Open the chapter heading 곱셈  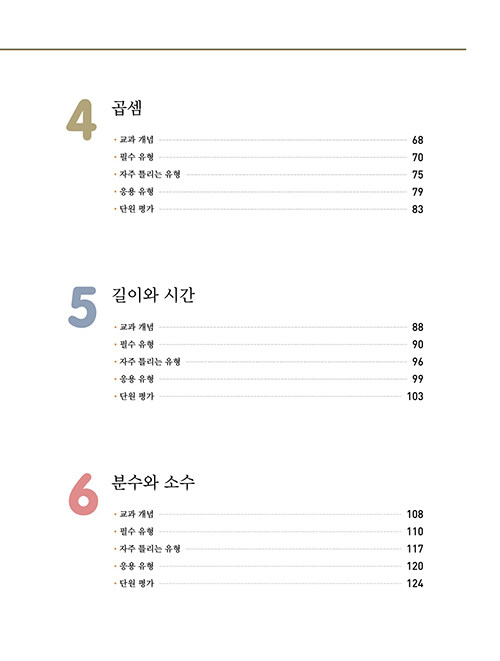(127, 108)
